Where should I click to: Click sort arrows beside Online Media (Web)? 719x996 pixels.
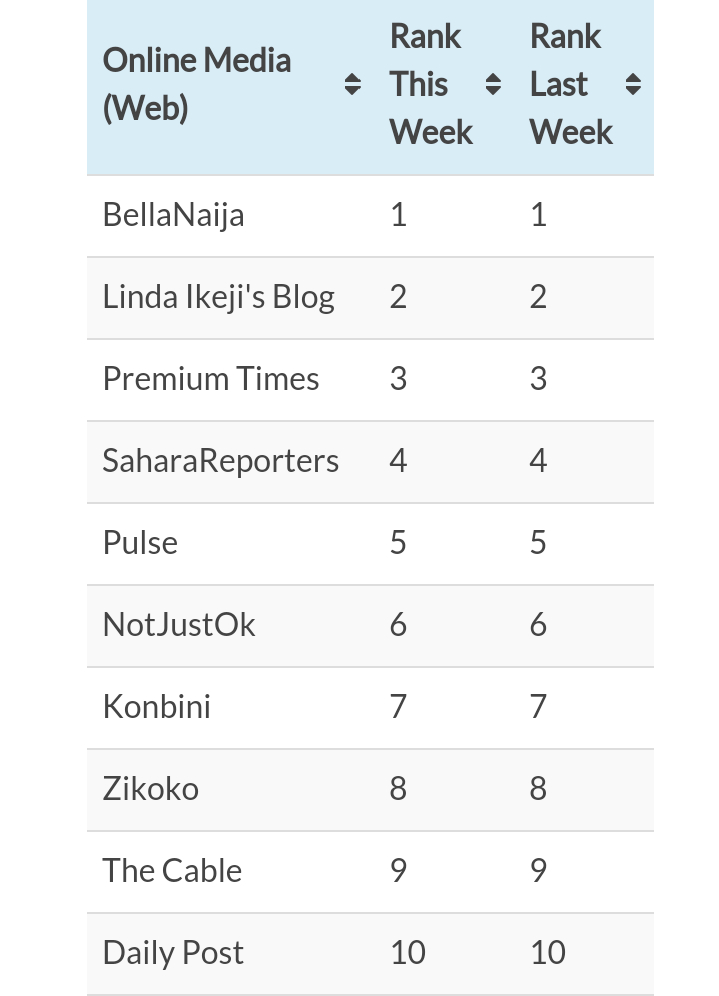(x=353, y=84)
